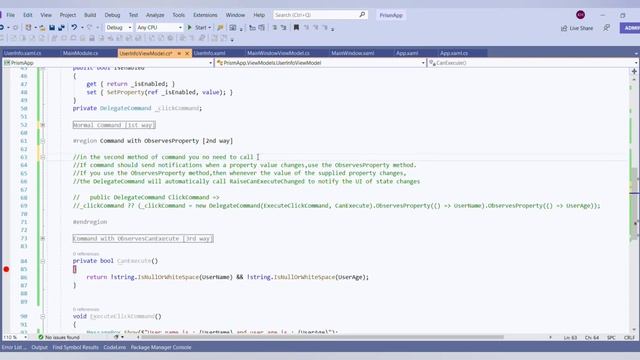Image resolution: width=640 pixels, height=360 pixels.
Task: Open the Error List panel tab
Action: coord(14,347)
